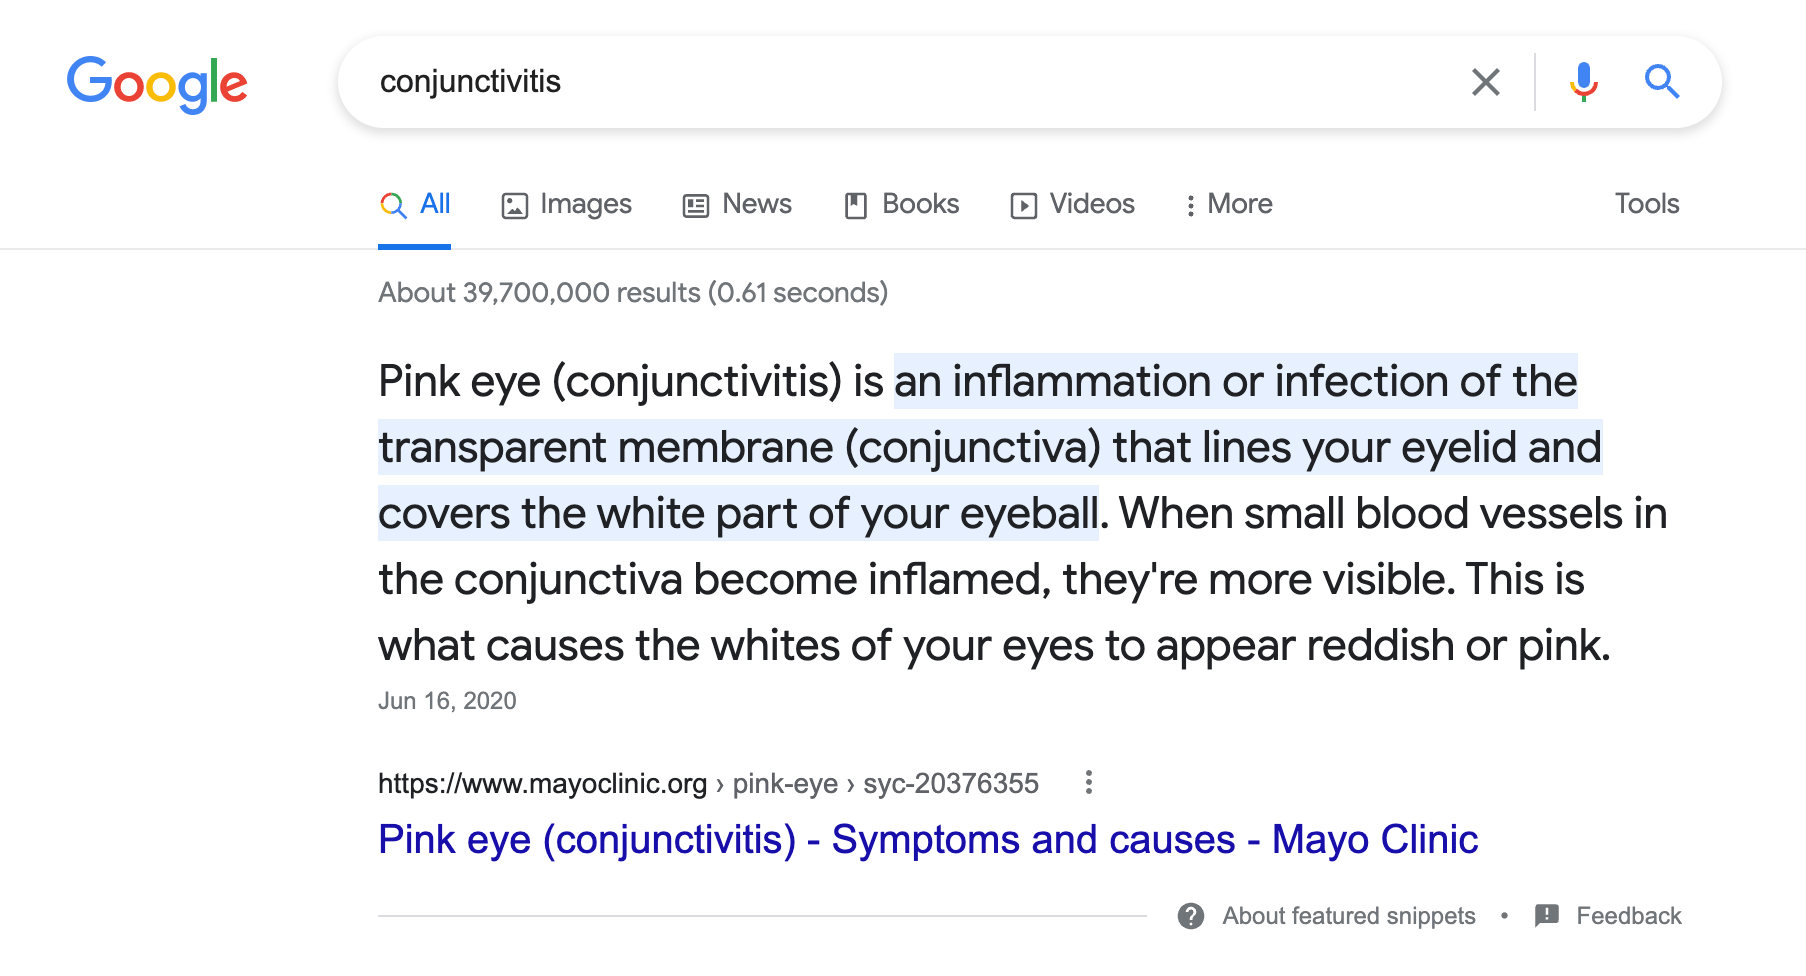Click the About featured snippets link
This screenshot has width=1806, height=976.
(x=1350, y=915)
